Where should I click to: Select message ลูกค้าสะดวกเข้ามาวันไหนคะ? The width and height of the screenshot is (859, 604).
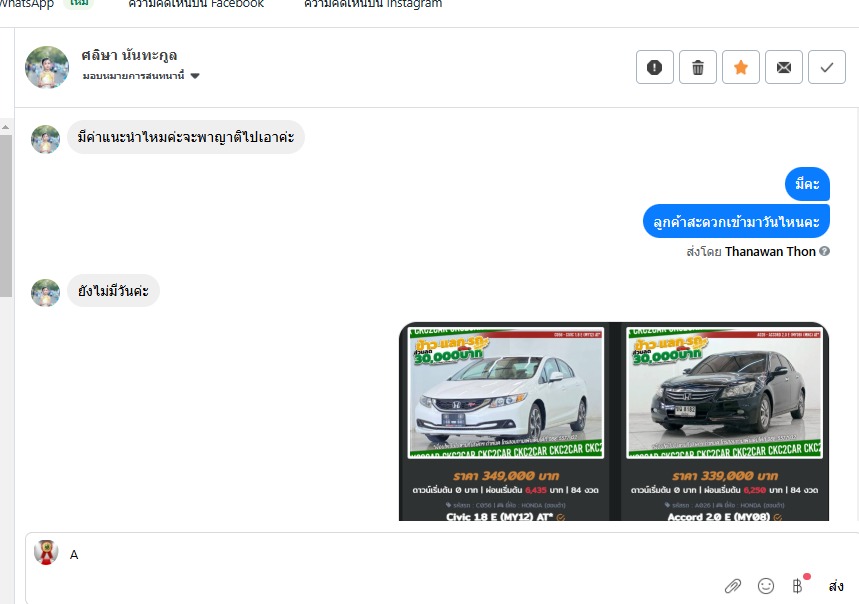736,221
